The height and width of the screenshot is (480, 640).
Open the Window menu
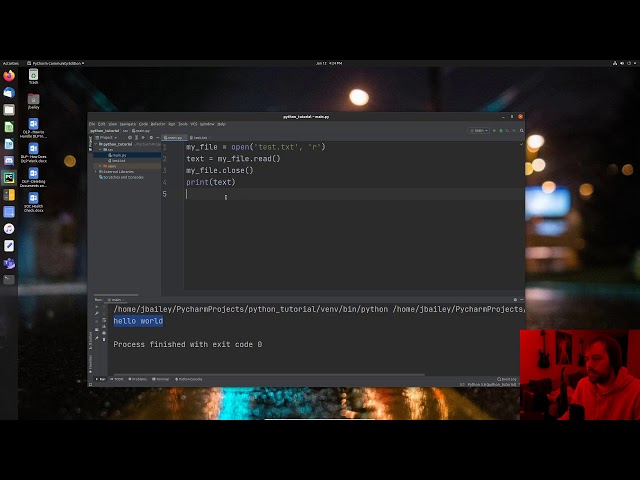click(x=207, y=124)
